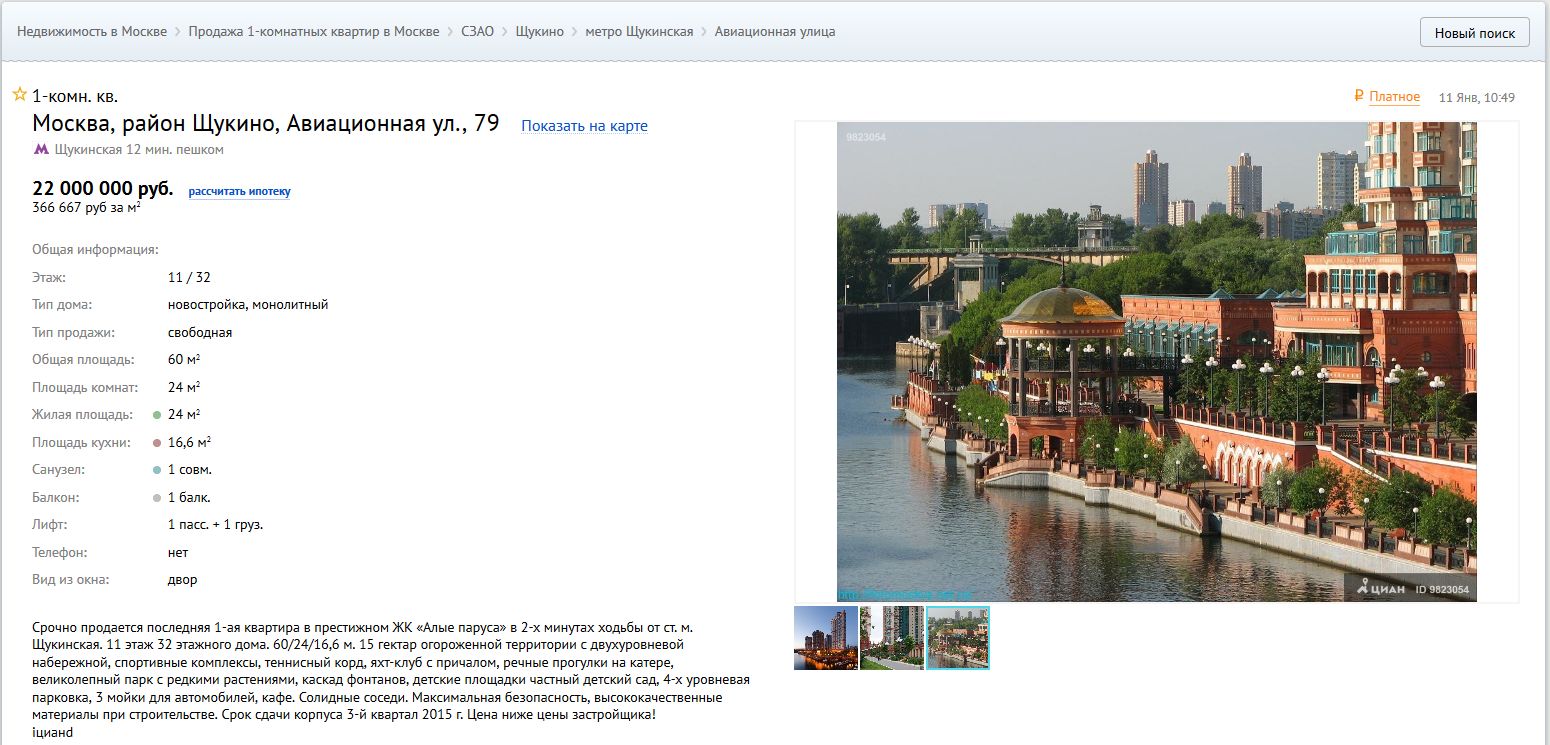Click the red dot beside Площадь кухни
Viewport: 1550px width, 745px height.
click(x=157, y=442)
